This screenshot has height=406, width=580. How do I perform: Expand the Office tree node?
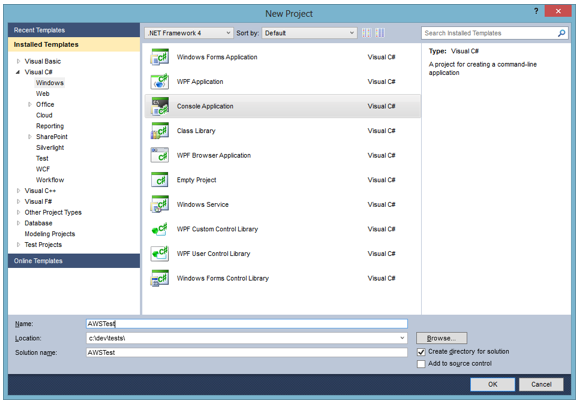(x=30, y=105)
